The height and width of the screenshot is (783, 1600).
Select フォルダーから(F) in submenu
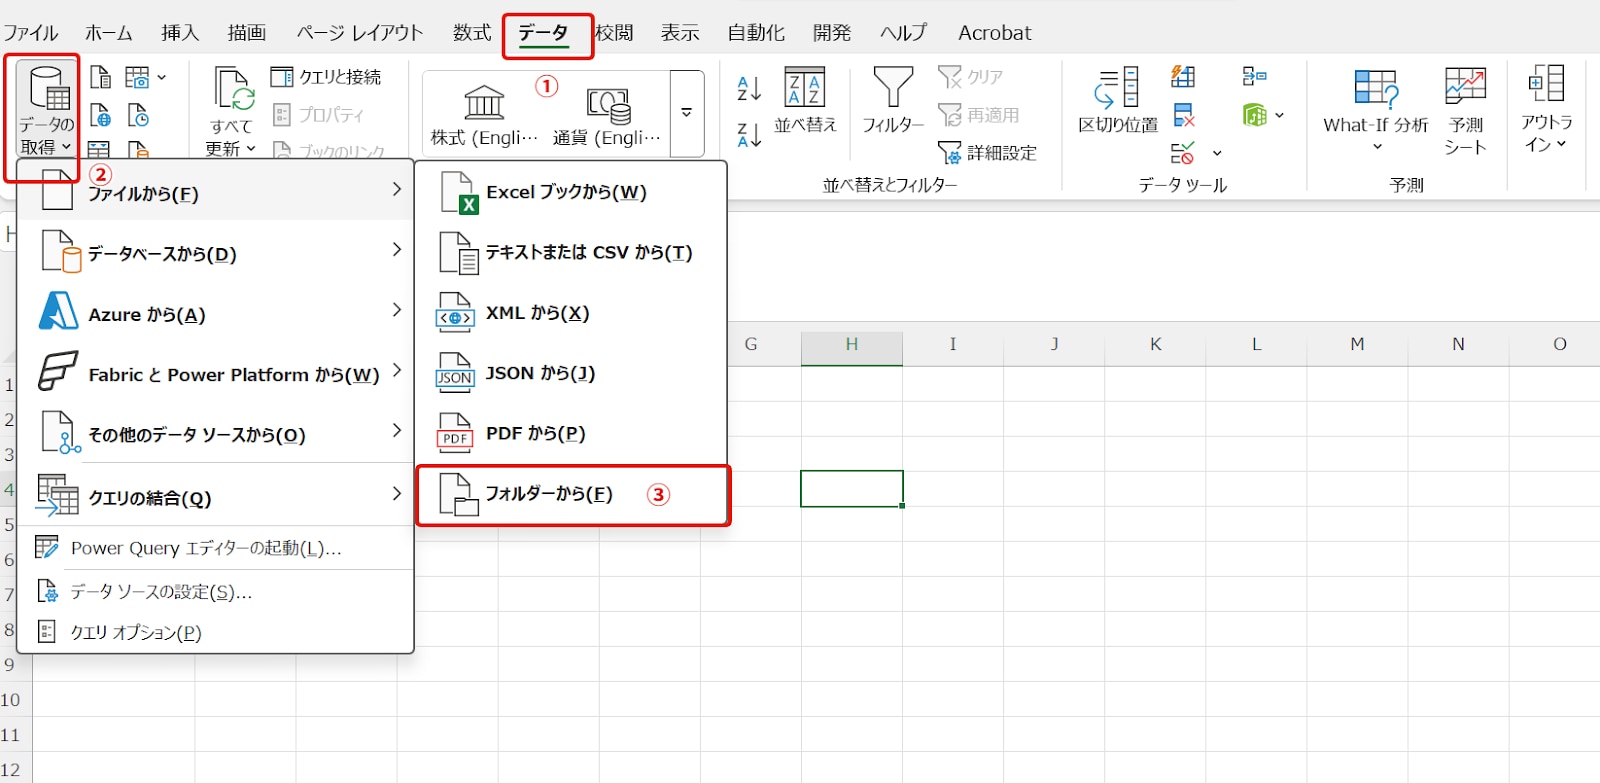point(571,494)
